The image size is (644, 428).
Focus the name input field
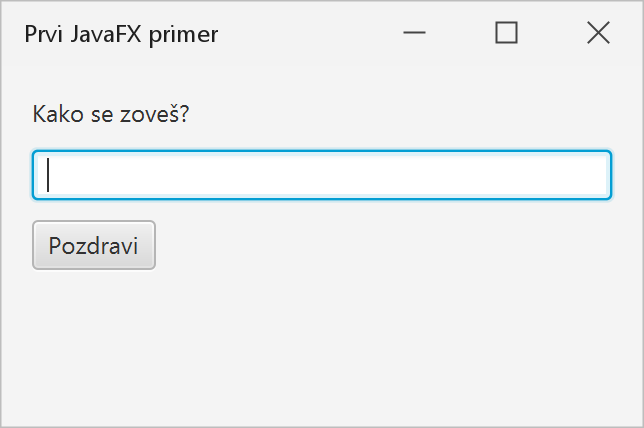click(x=322, y=175)
